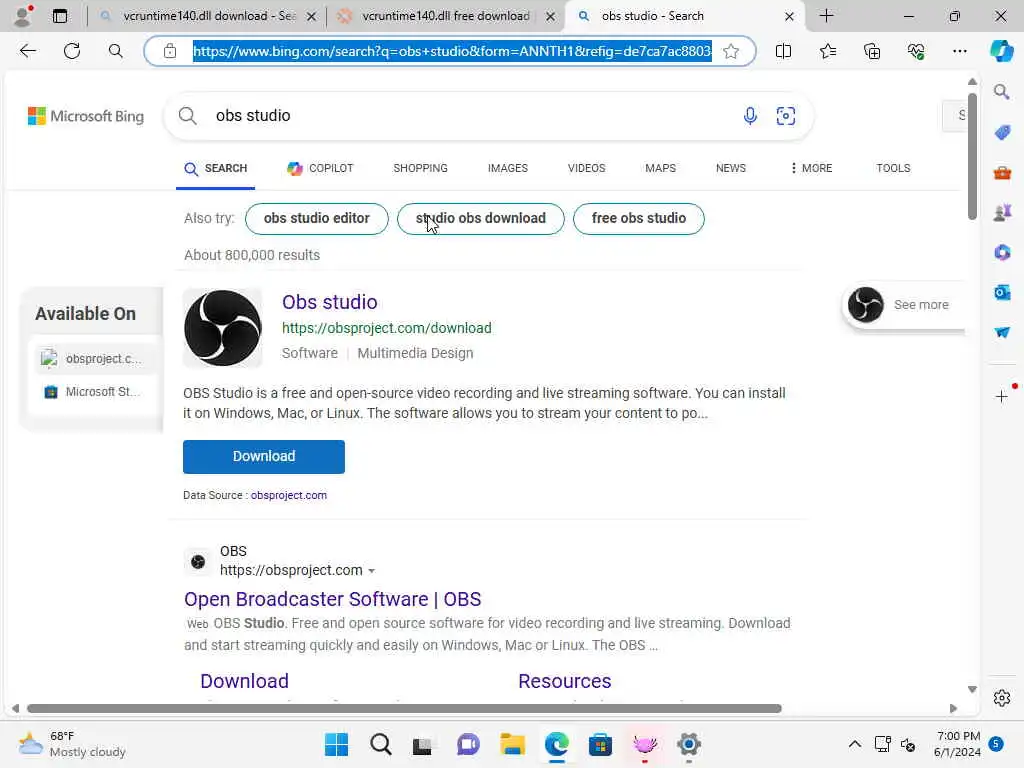Open Settings and more ellipsis menu
This screenshot has width=1024, height=768.
(x=959, y=51)
